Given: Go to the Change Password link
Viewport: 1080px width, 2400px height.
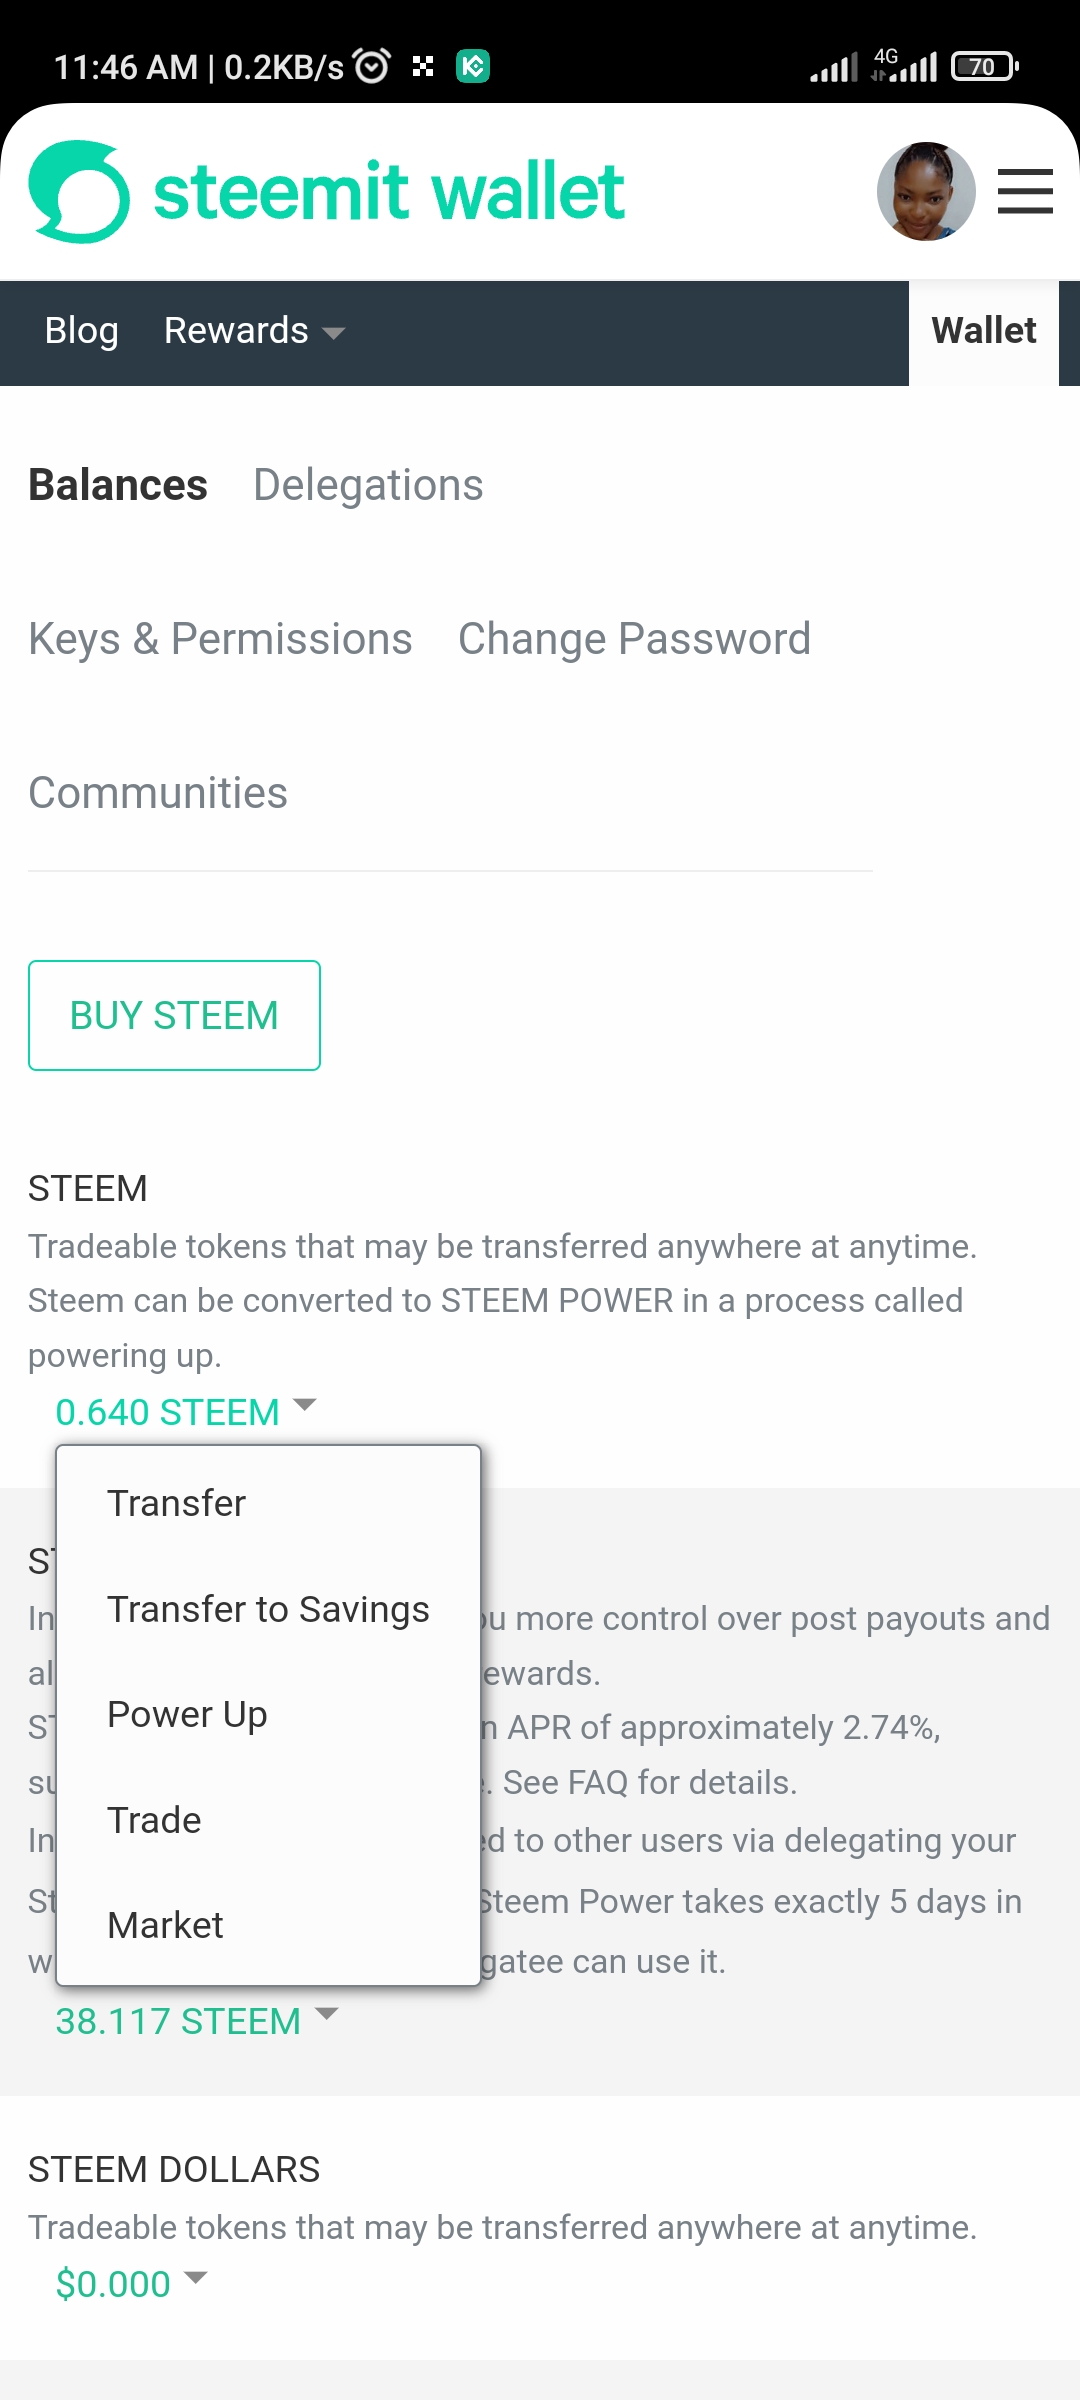Looking at the screenshot, I should click(634, 639).
